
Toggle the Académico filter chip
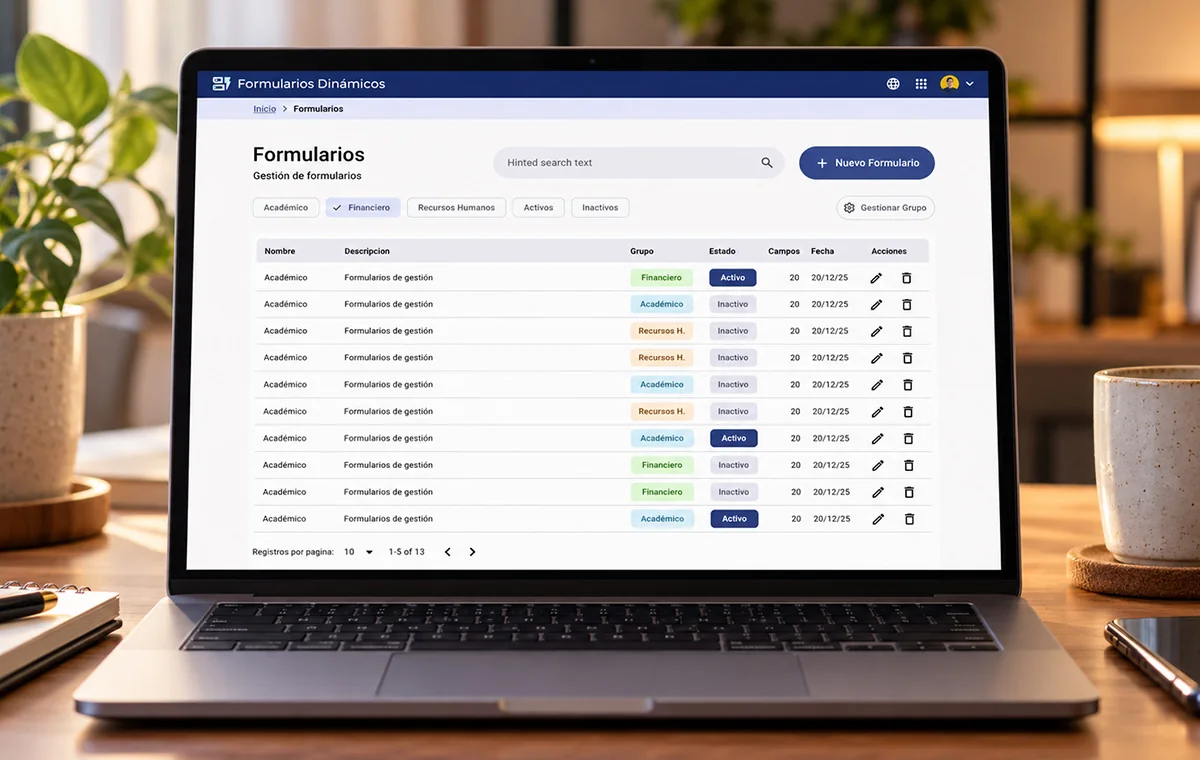tap(286, 208)
